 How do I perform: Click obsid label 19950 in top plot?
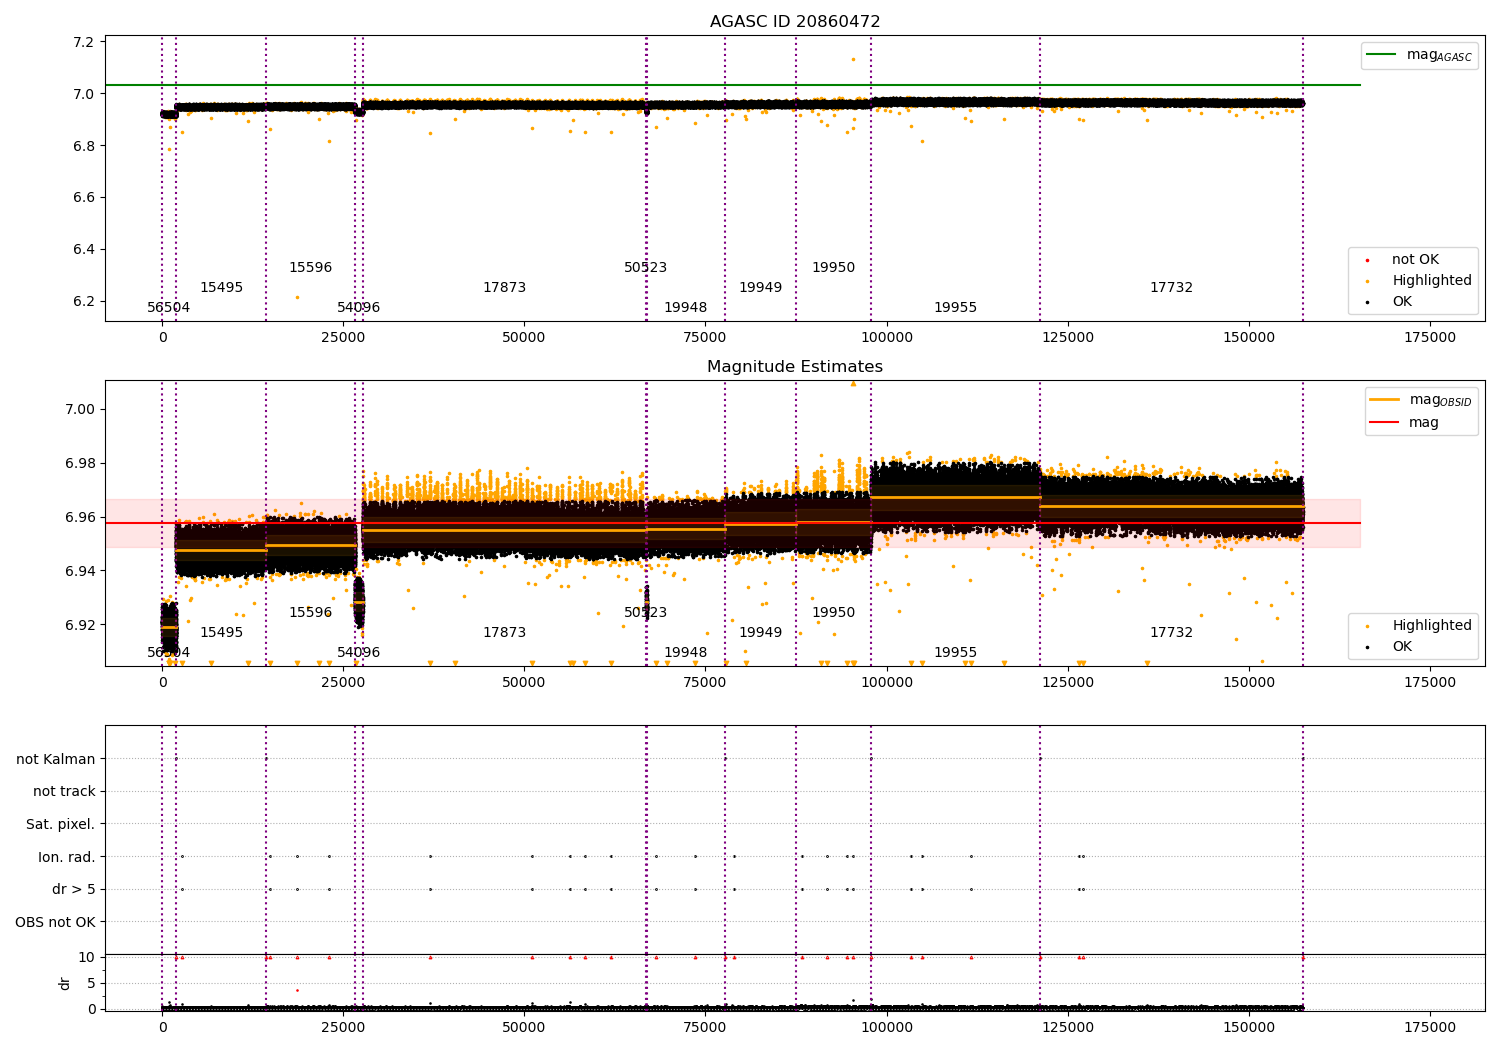[833, 268]
